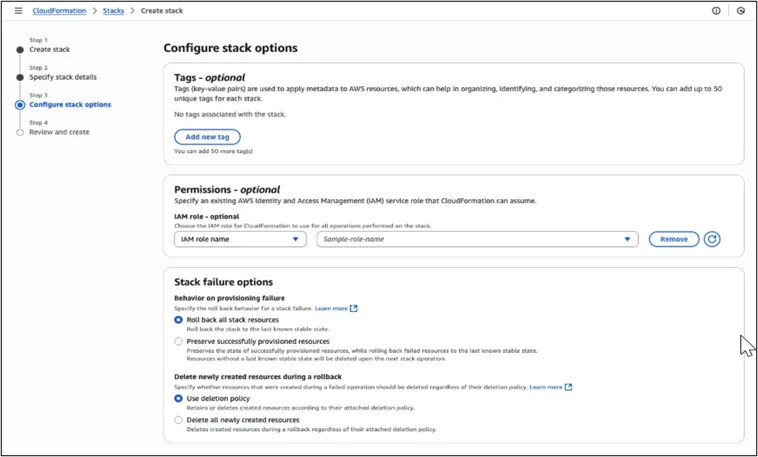
Task: Open provisioning failure Learn more external link
Action: click(336, 308)
